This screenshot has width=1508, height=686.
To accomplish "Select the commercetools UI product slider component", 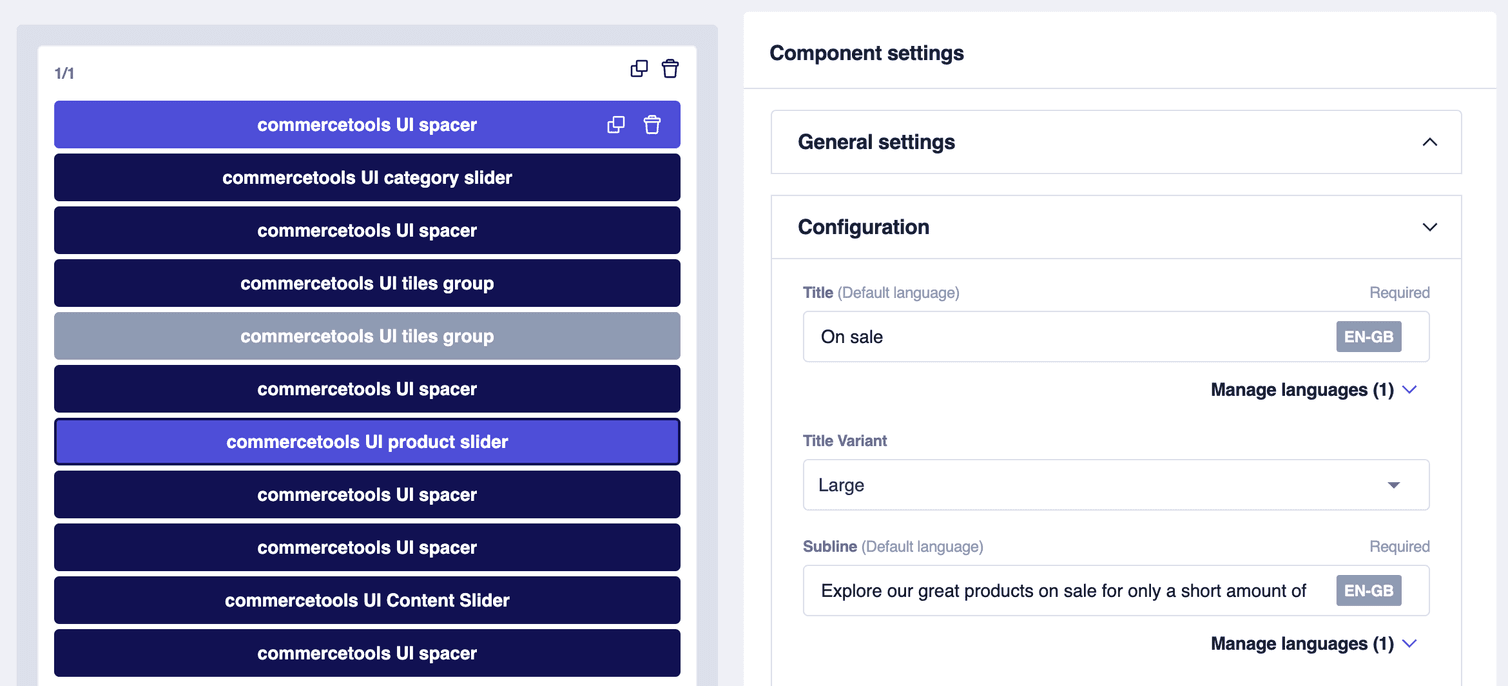I will click(x=366, y=441).
